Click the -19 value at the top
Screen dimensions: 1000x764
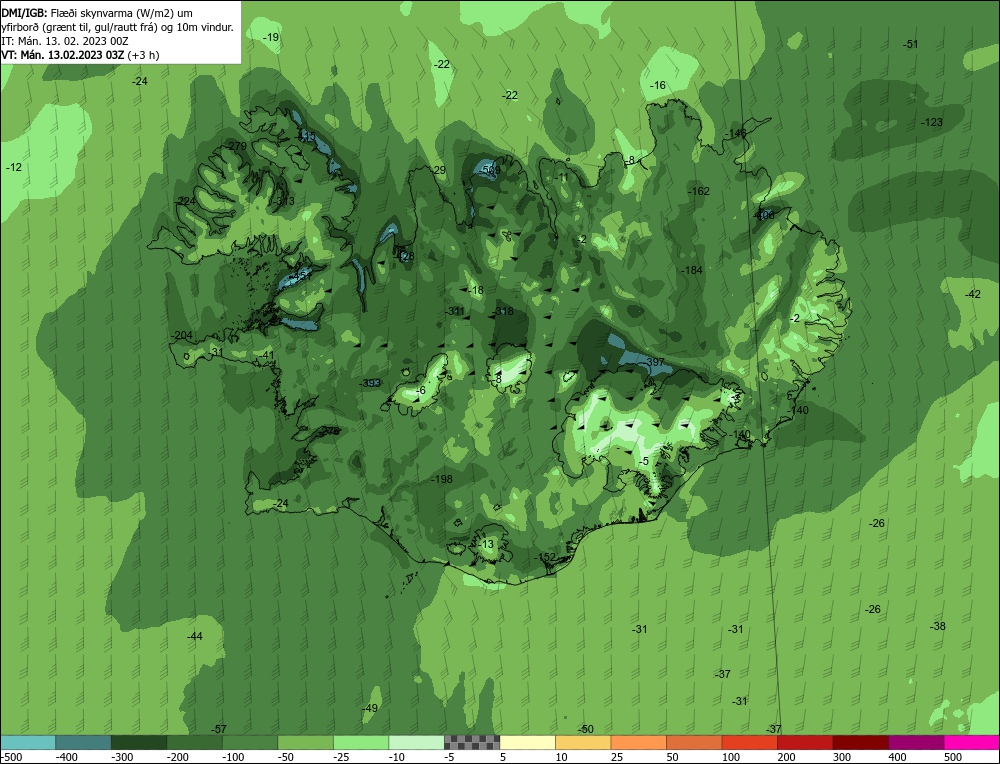point(271,38)
